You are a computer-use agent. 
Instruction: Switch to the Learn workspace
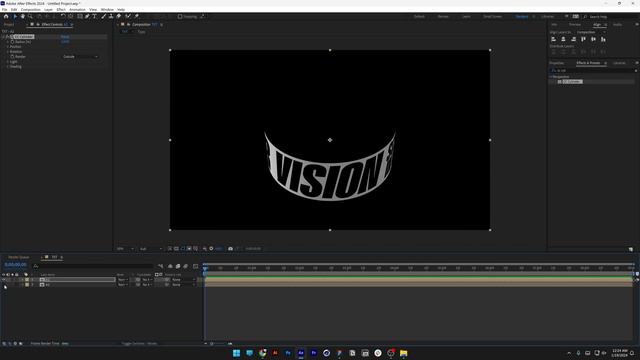point(466,16)
